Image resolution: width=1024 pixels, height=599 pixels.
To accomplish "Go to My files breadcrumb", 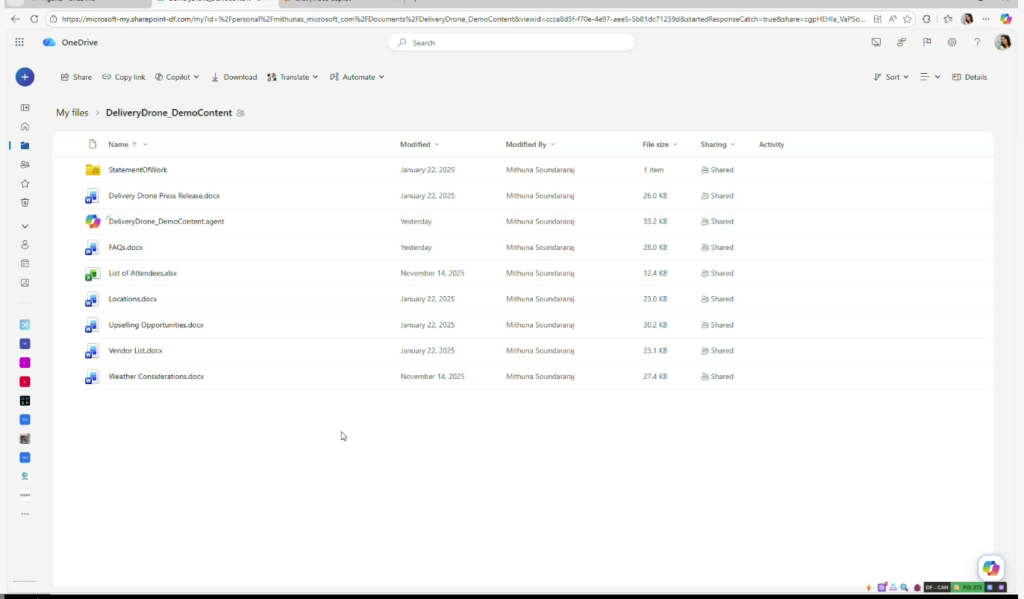I will (72, 113).
